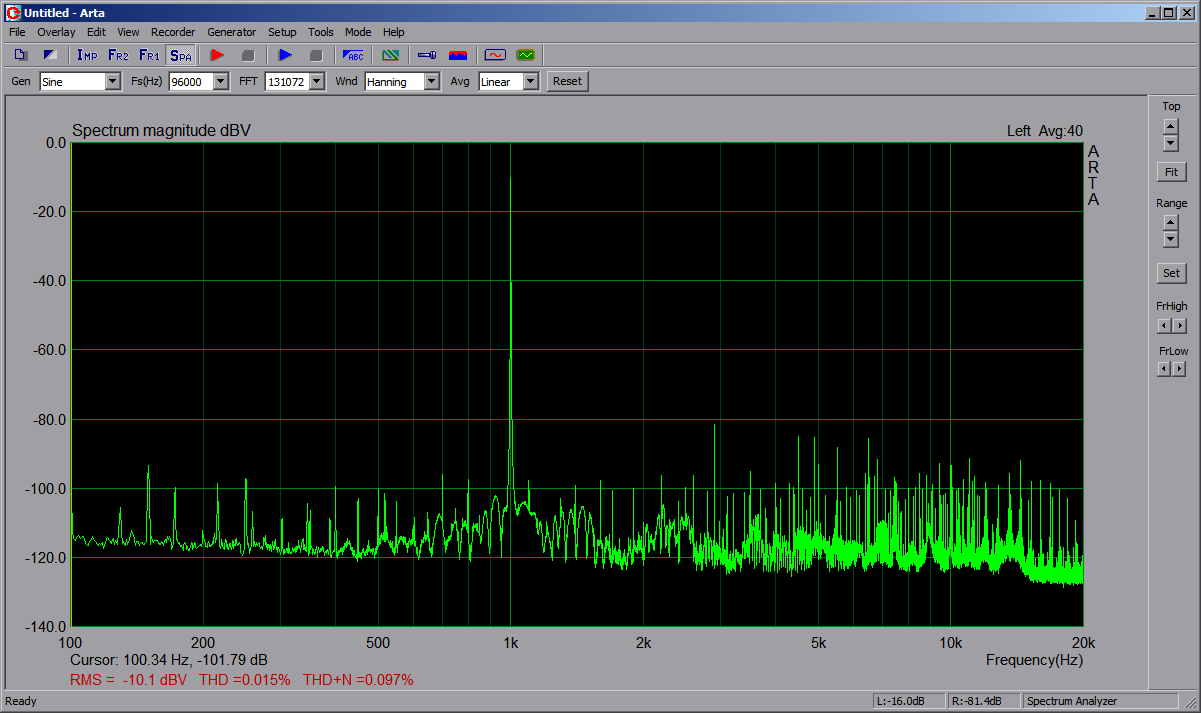Toggle the Spa spectrum analyzer mode
Viewport: 1201px width, 713px height.
point(180,55)
